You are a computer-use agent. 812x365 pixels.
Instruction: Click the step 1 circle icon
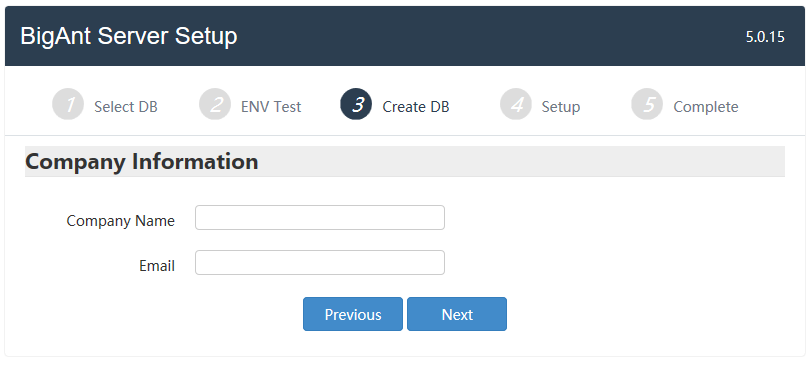point(68,105)
